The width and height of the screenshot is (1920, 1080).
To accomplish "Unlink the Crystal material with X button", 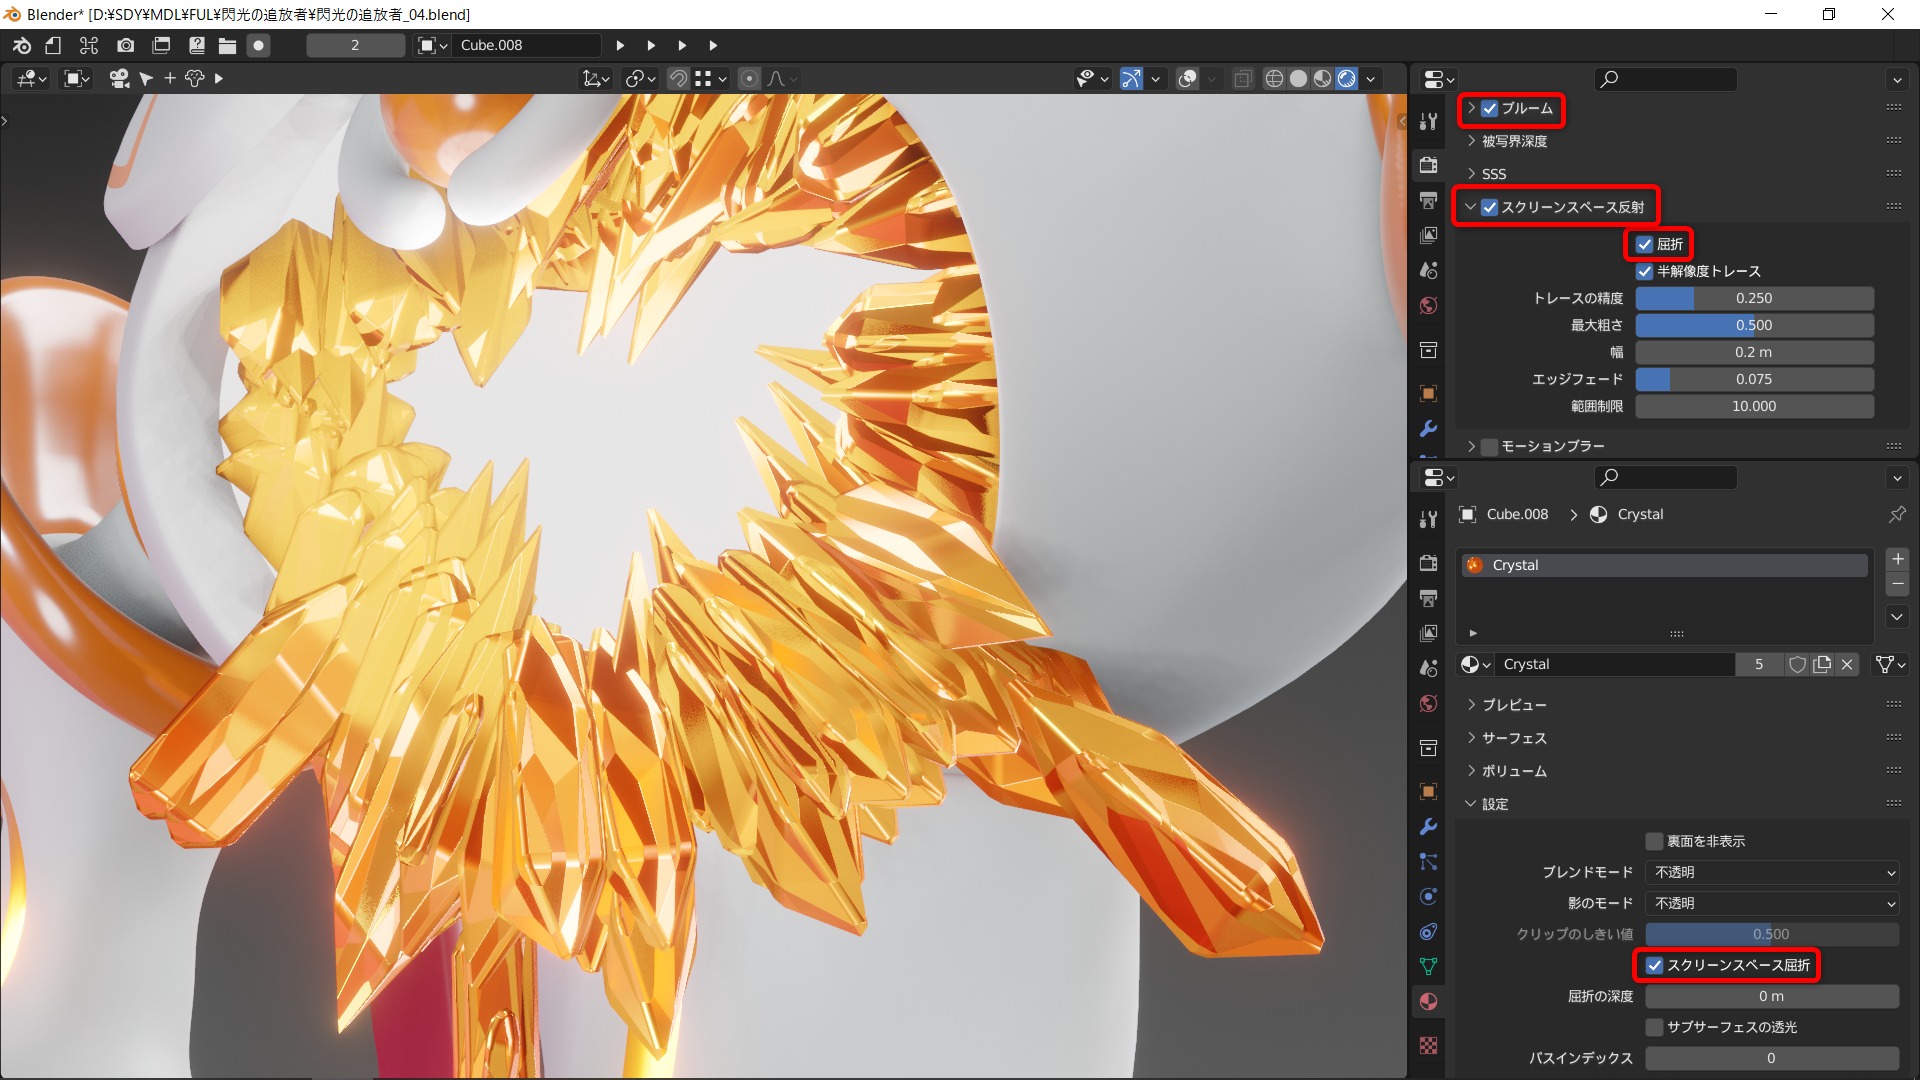I will (x=1847, y=664).
